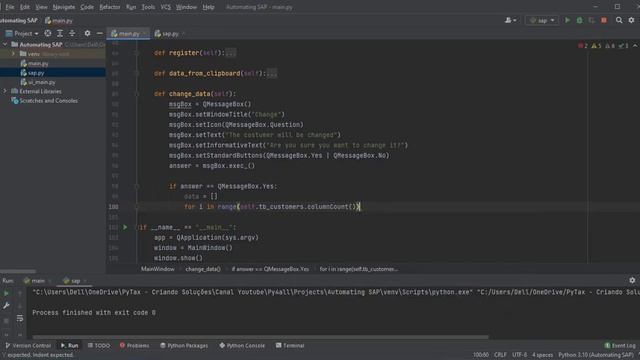
Task: Click the run gutter arrow beside __main__ line
Action: [x=125, y=227]
